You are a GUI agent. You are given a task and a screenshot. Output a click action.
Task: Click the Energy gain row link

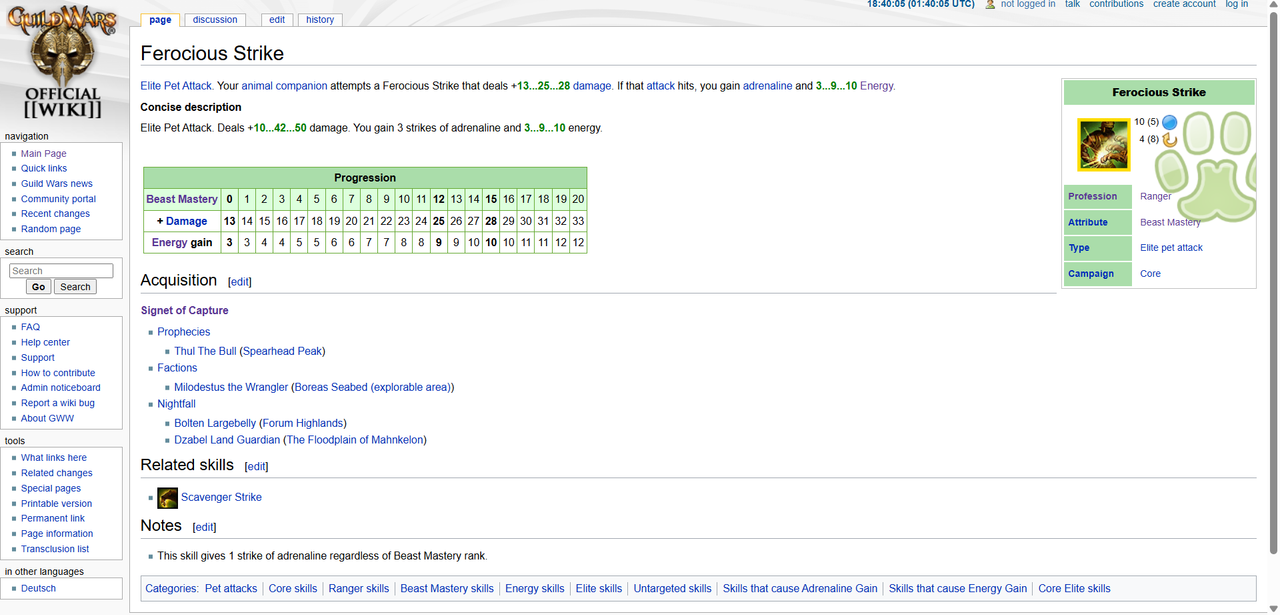(170, 243)
